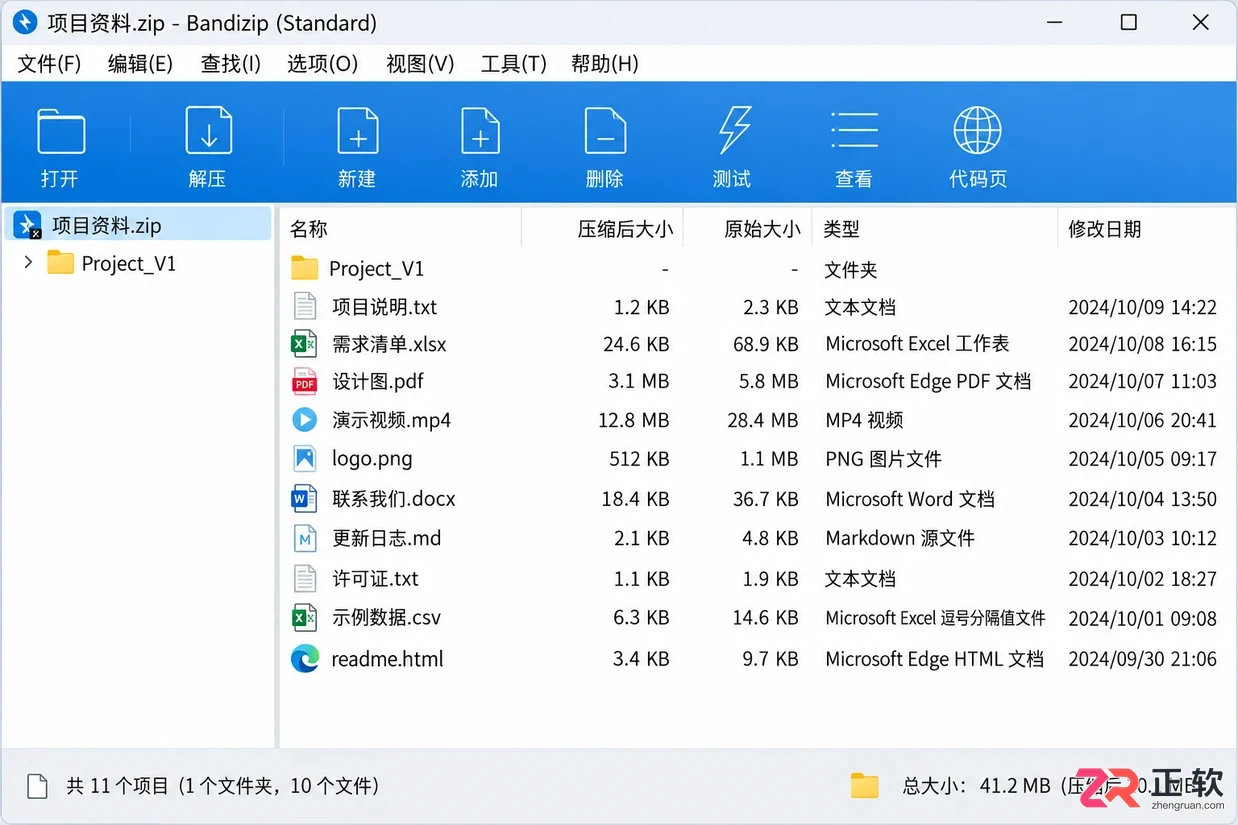Click the 2024/09/30 21:06 date cell
This screenshot has width=1238, height=825.
1142,659
